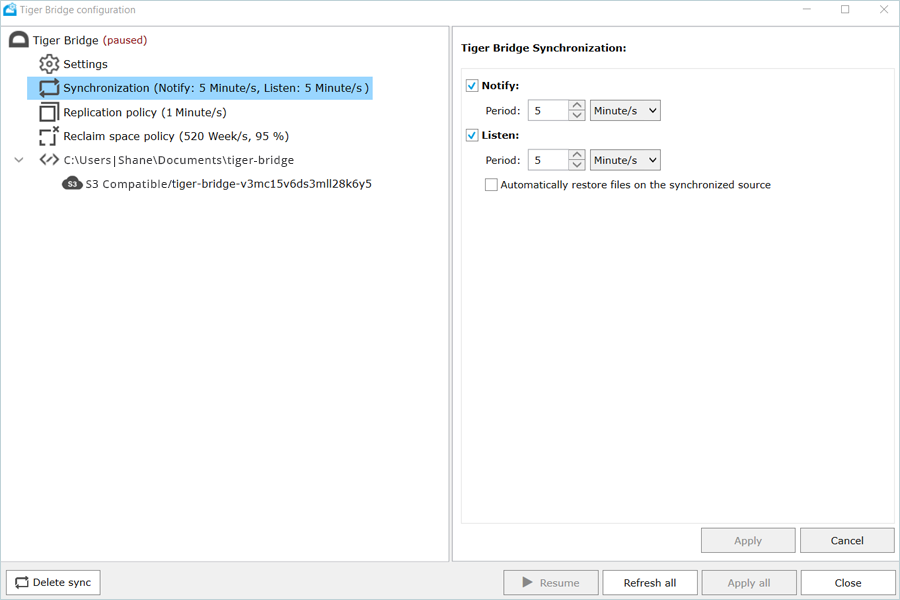
Task: Click the Reclaim space policy icon
Action: [49, 136]
